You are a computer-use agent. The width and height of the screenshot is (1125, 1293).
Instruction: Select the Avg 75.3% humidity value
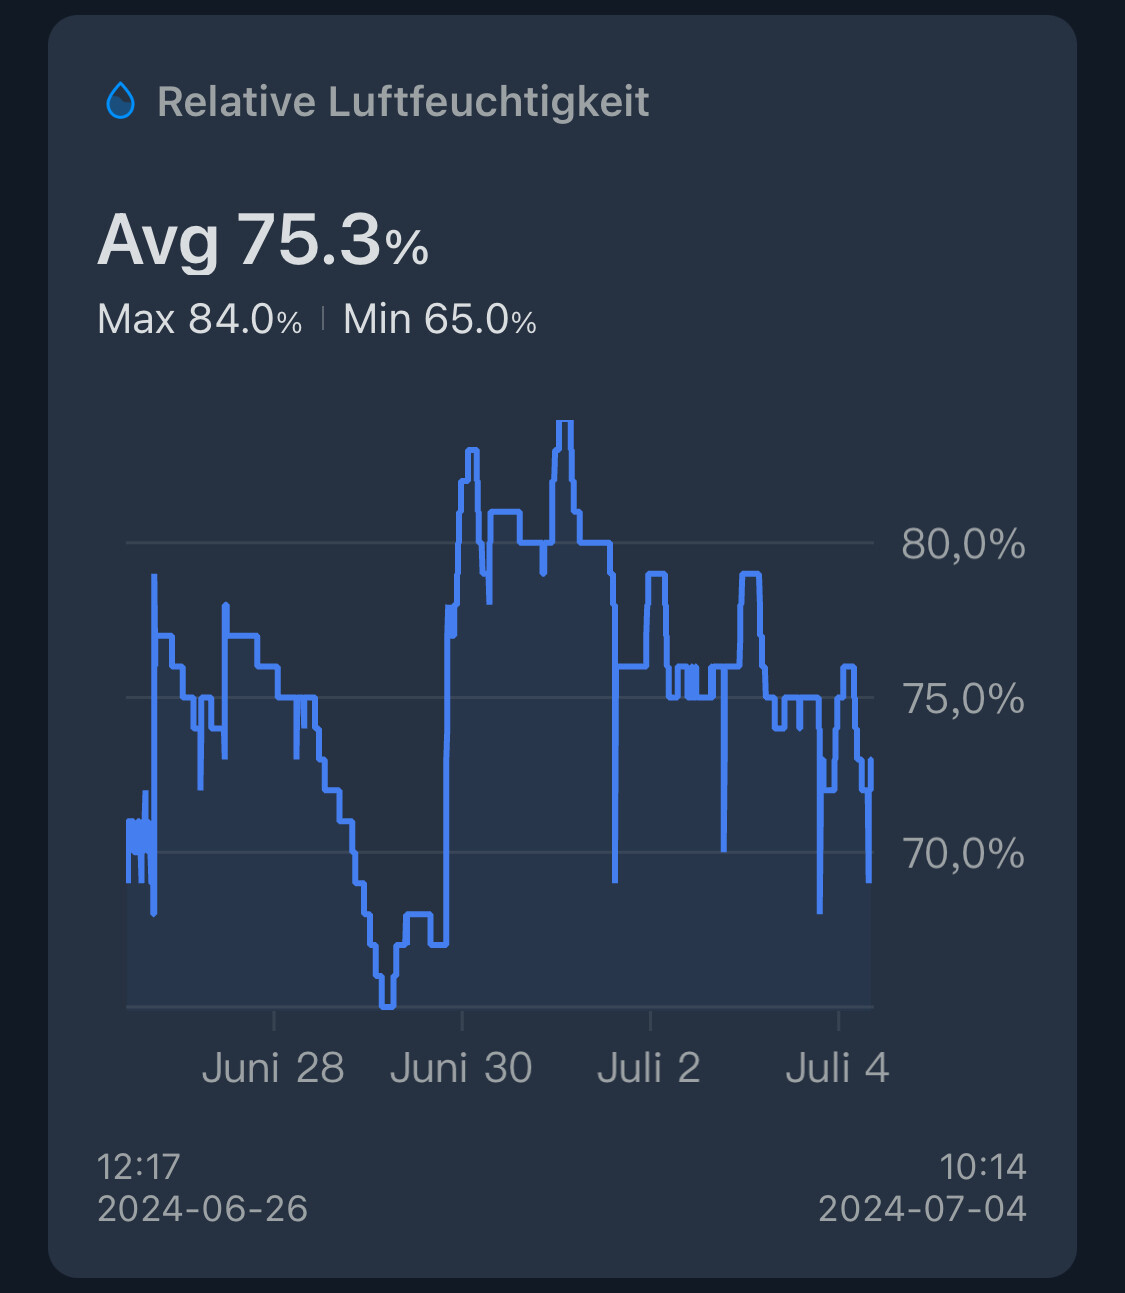pyautogui.click(x=263, y=241)
